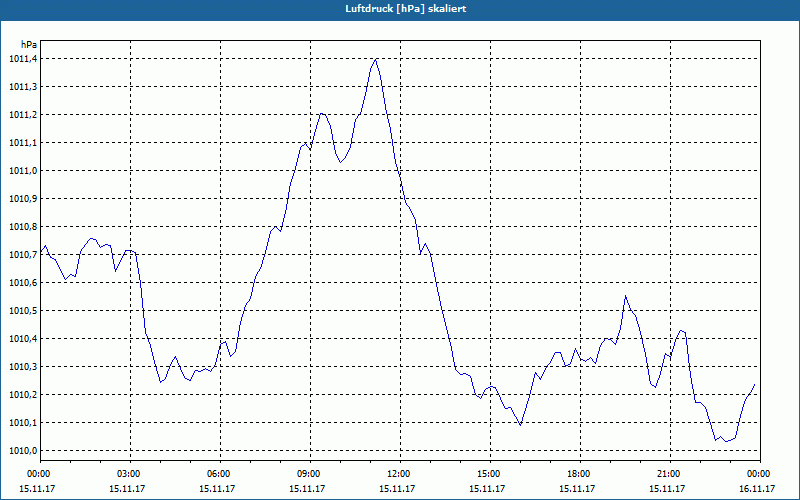Click the '1010,0' y-axis label

pyautogui.click(x=23, y=451)
